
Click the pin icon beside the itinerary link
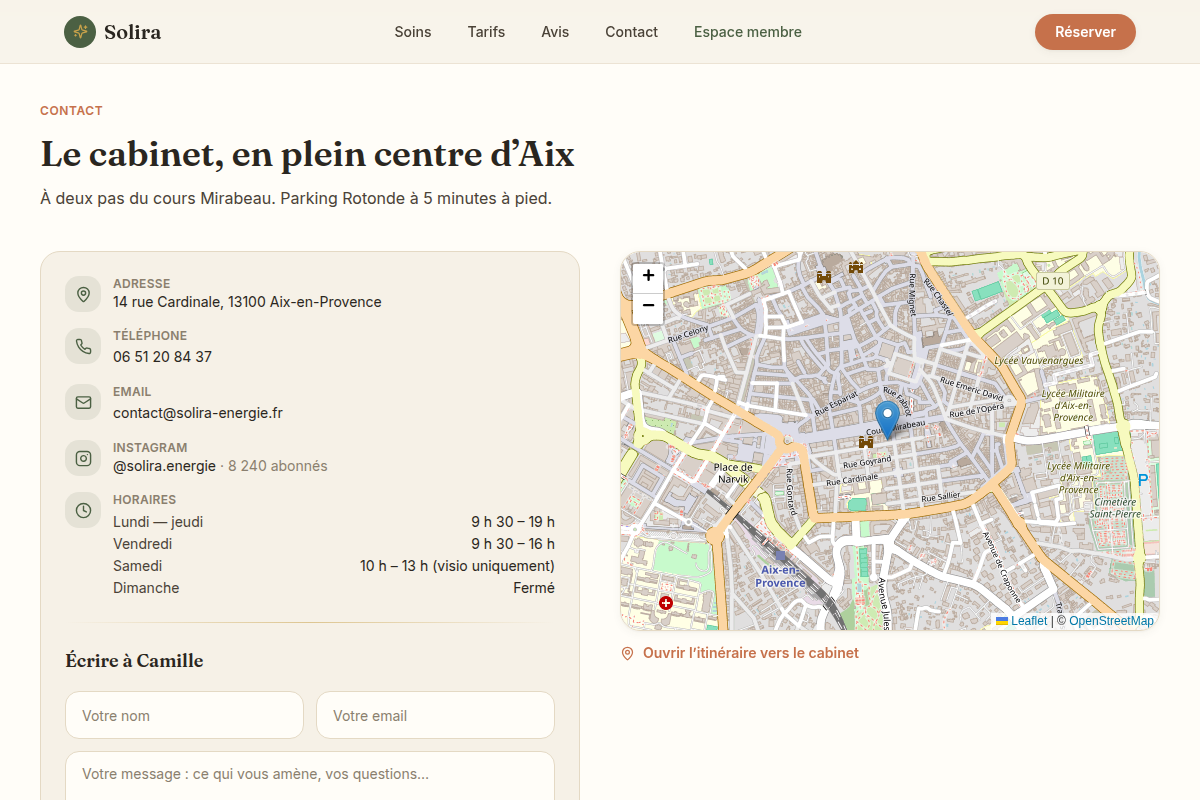click(x=628, y=653)
